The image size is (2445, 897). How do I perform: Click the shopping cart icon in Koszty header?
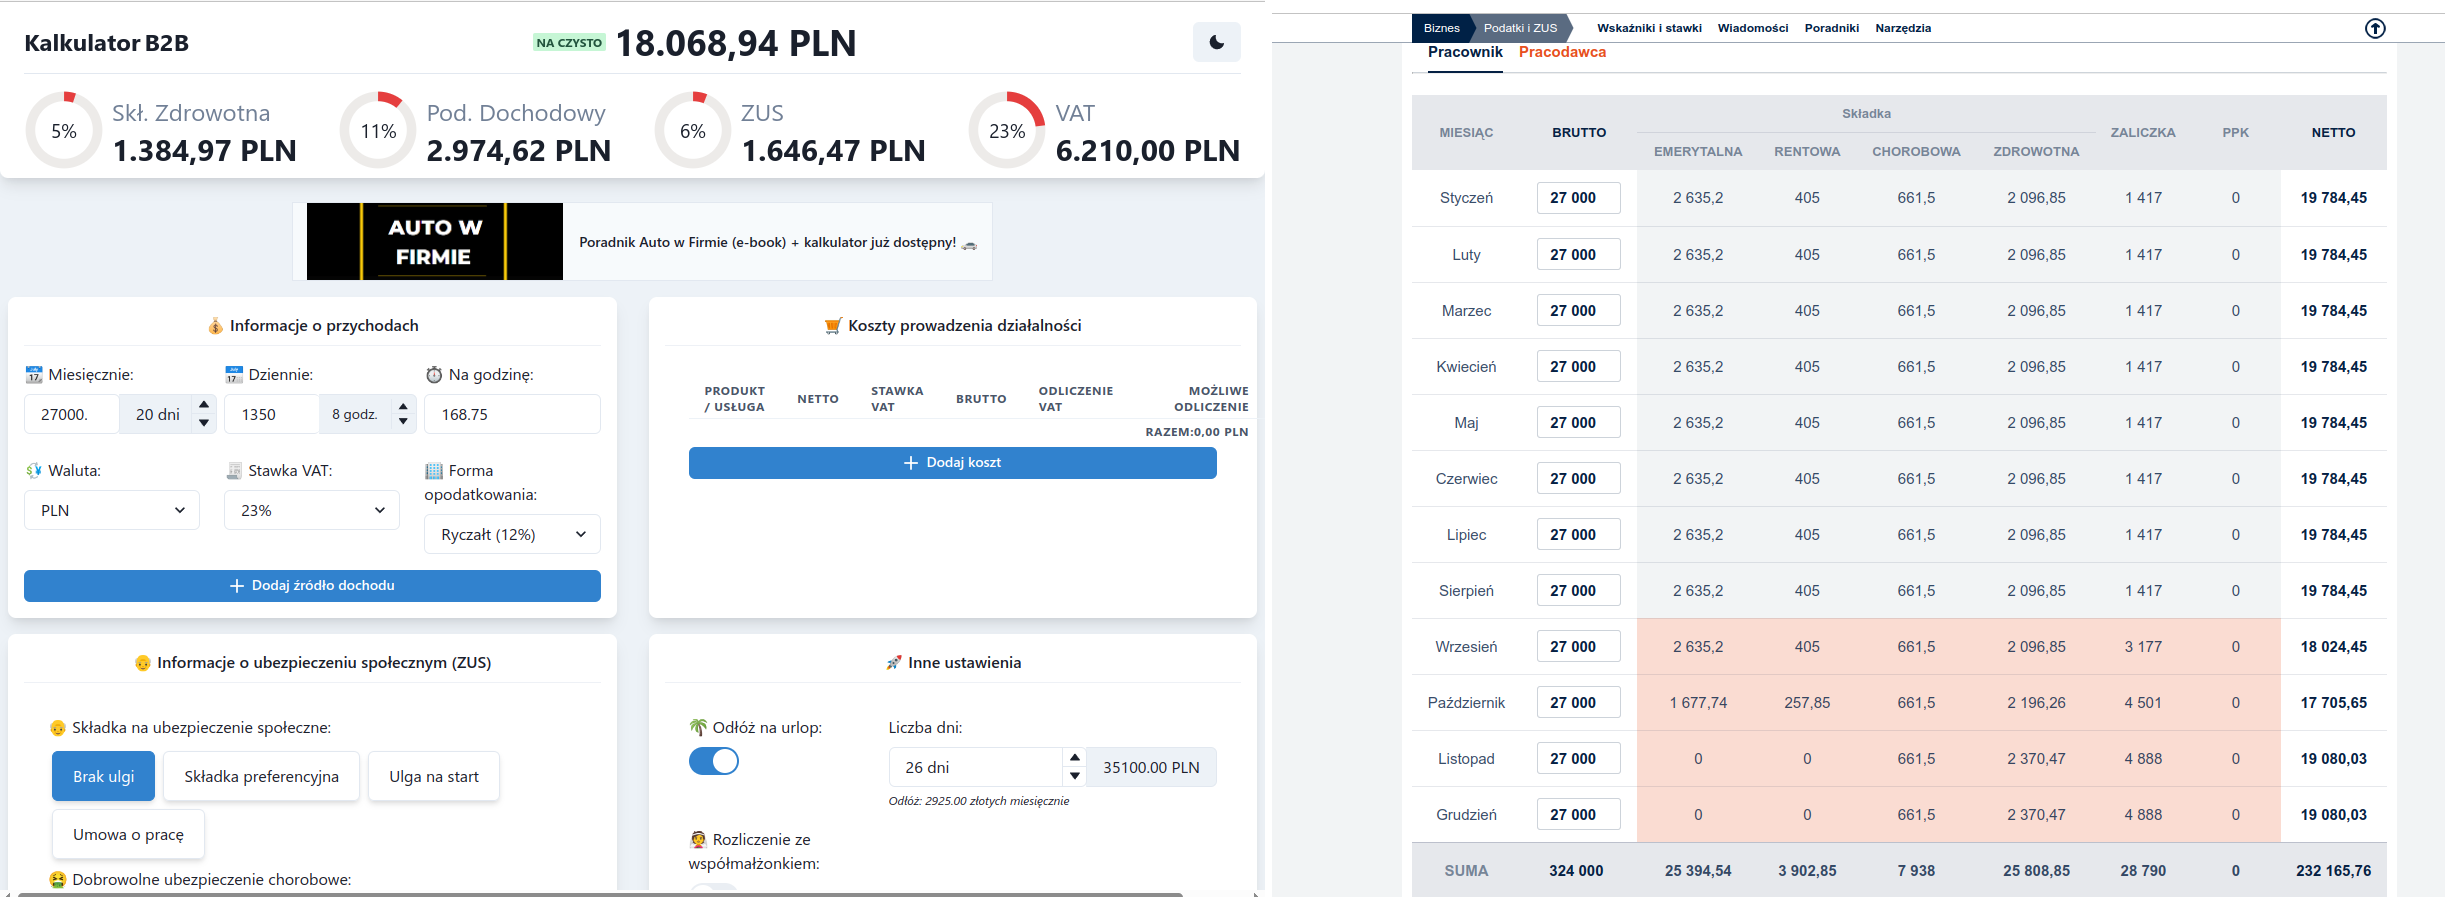tap(833, 326)
